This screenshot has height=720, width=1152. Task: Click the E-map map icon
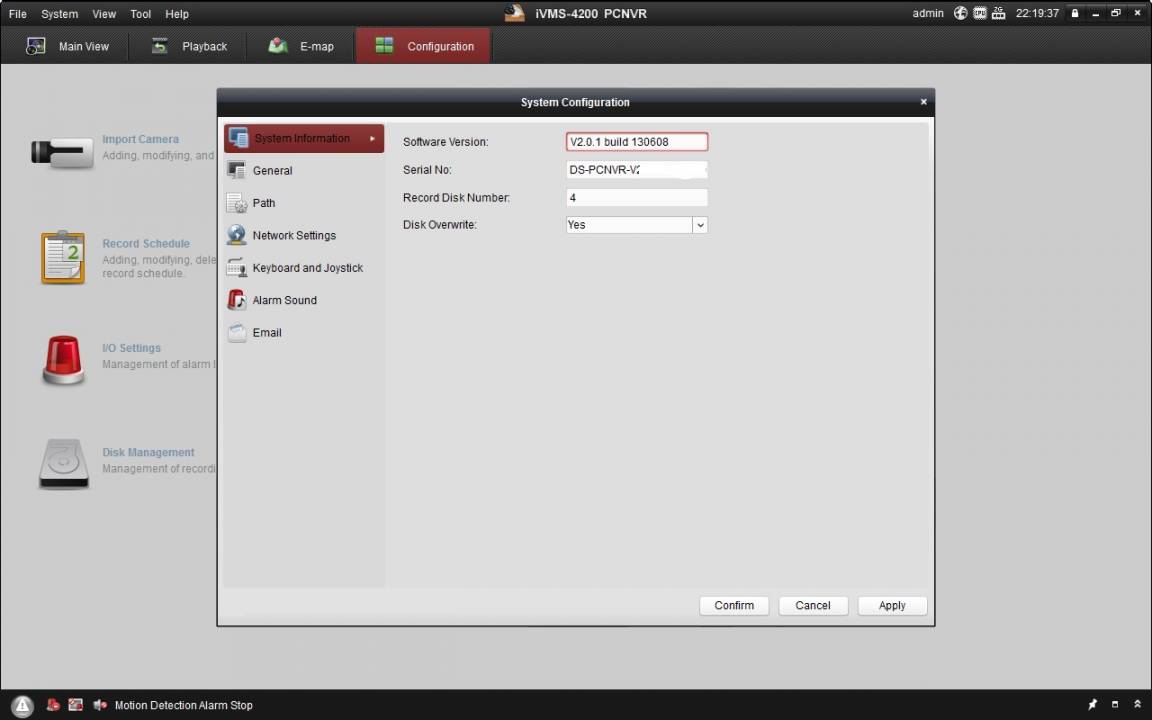pyautogui.click(x=278, y=46)
